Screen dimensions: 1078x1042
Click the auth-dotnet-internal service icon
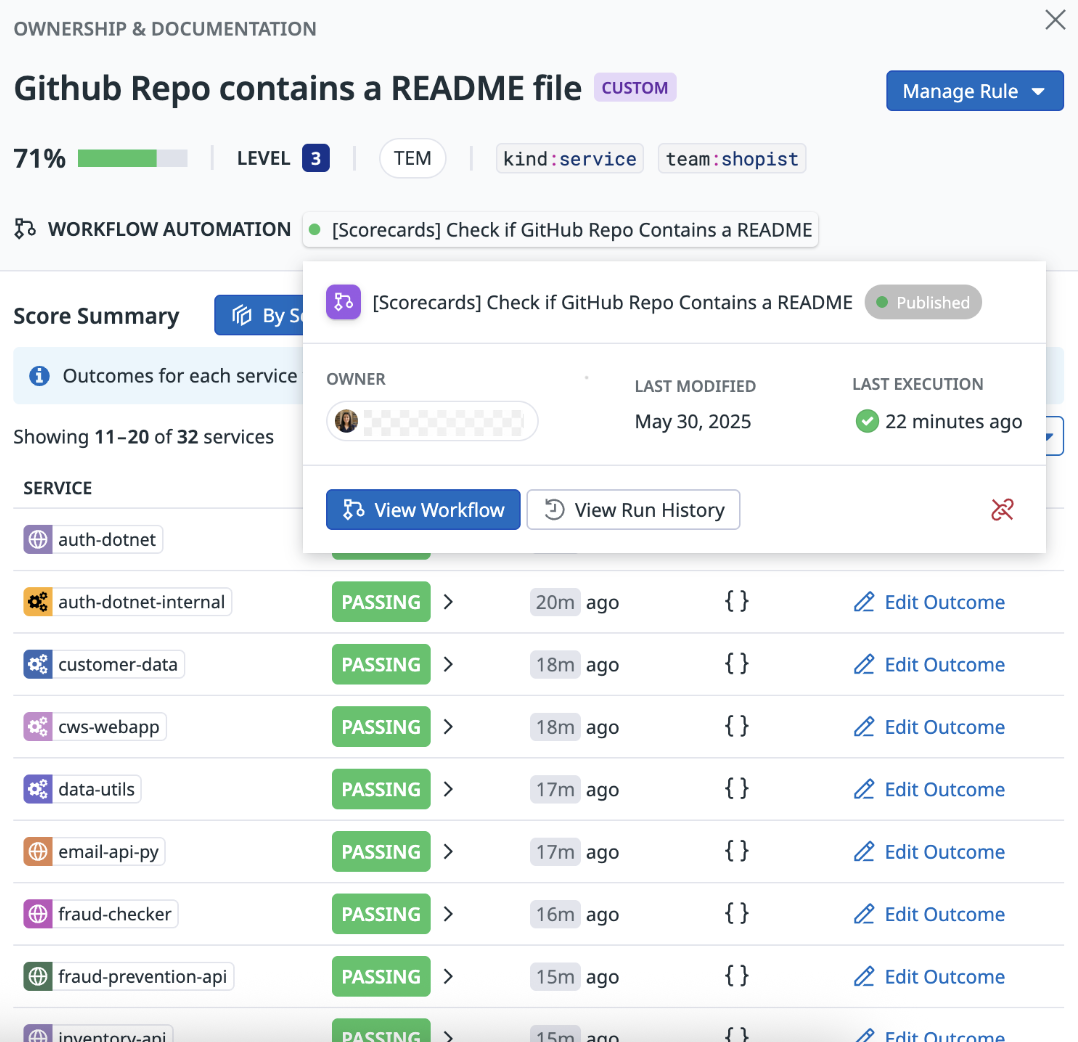38,602
